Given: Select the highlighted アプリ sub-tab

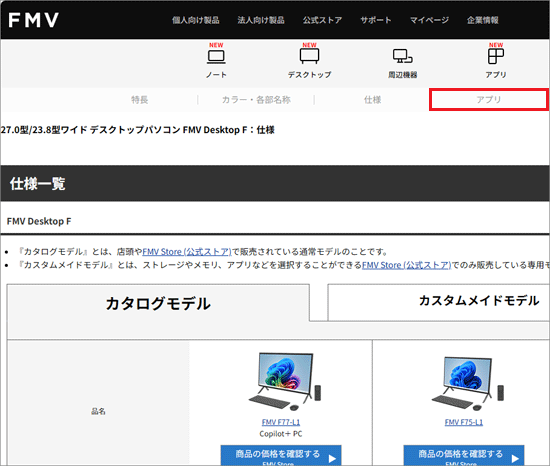Looking at the screenshot, I should click(x=489, y=100).
